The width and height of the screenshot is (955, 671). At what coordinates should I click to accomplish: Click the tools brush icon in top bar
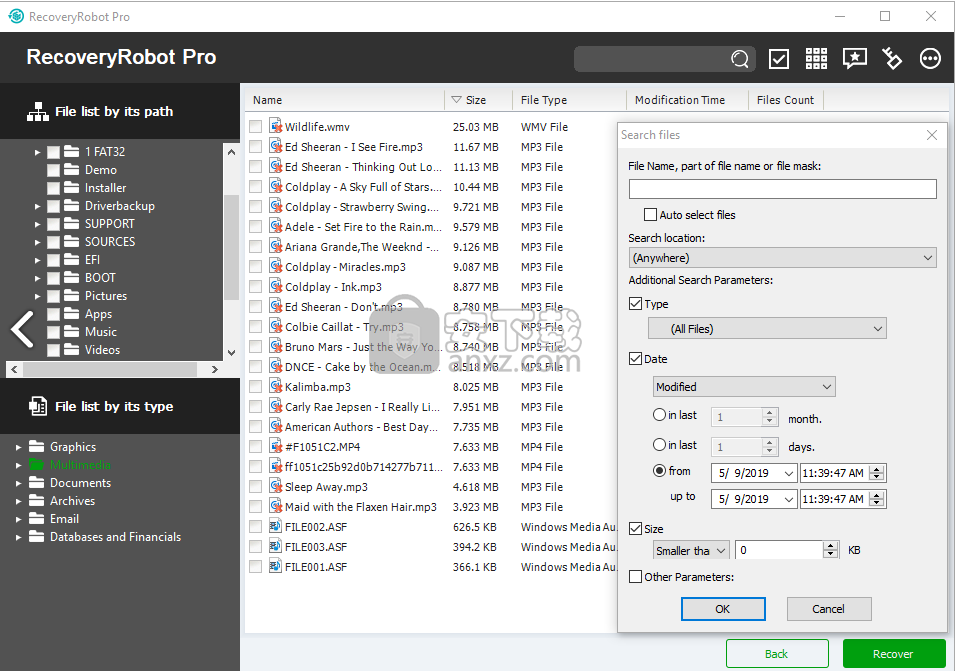892,58
